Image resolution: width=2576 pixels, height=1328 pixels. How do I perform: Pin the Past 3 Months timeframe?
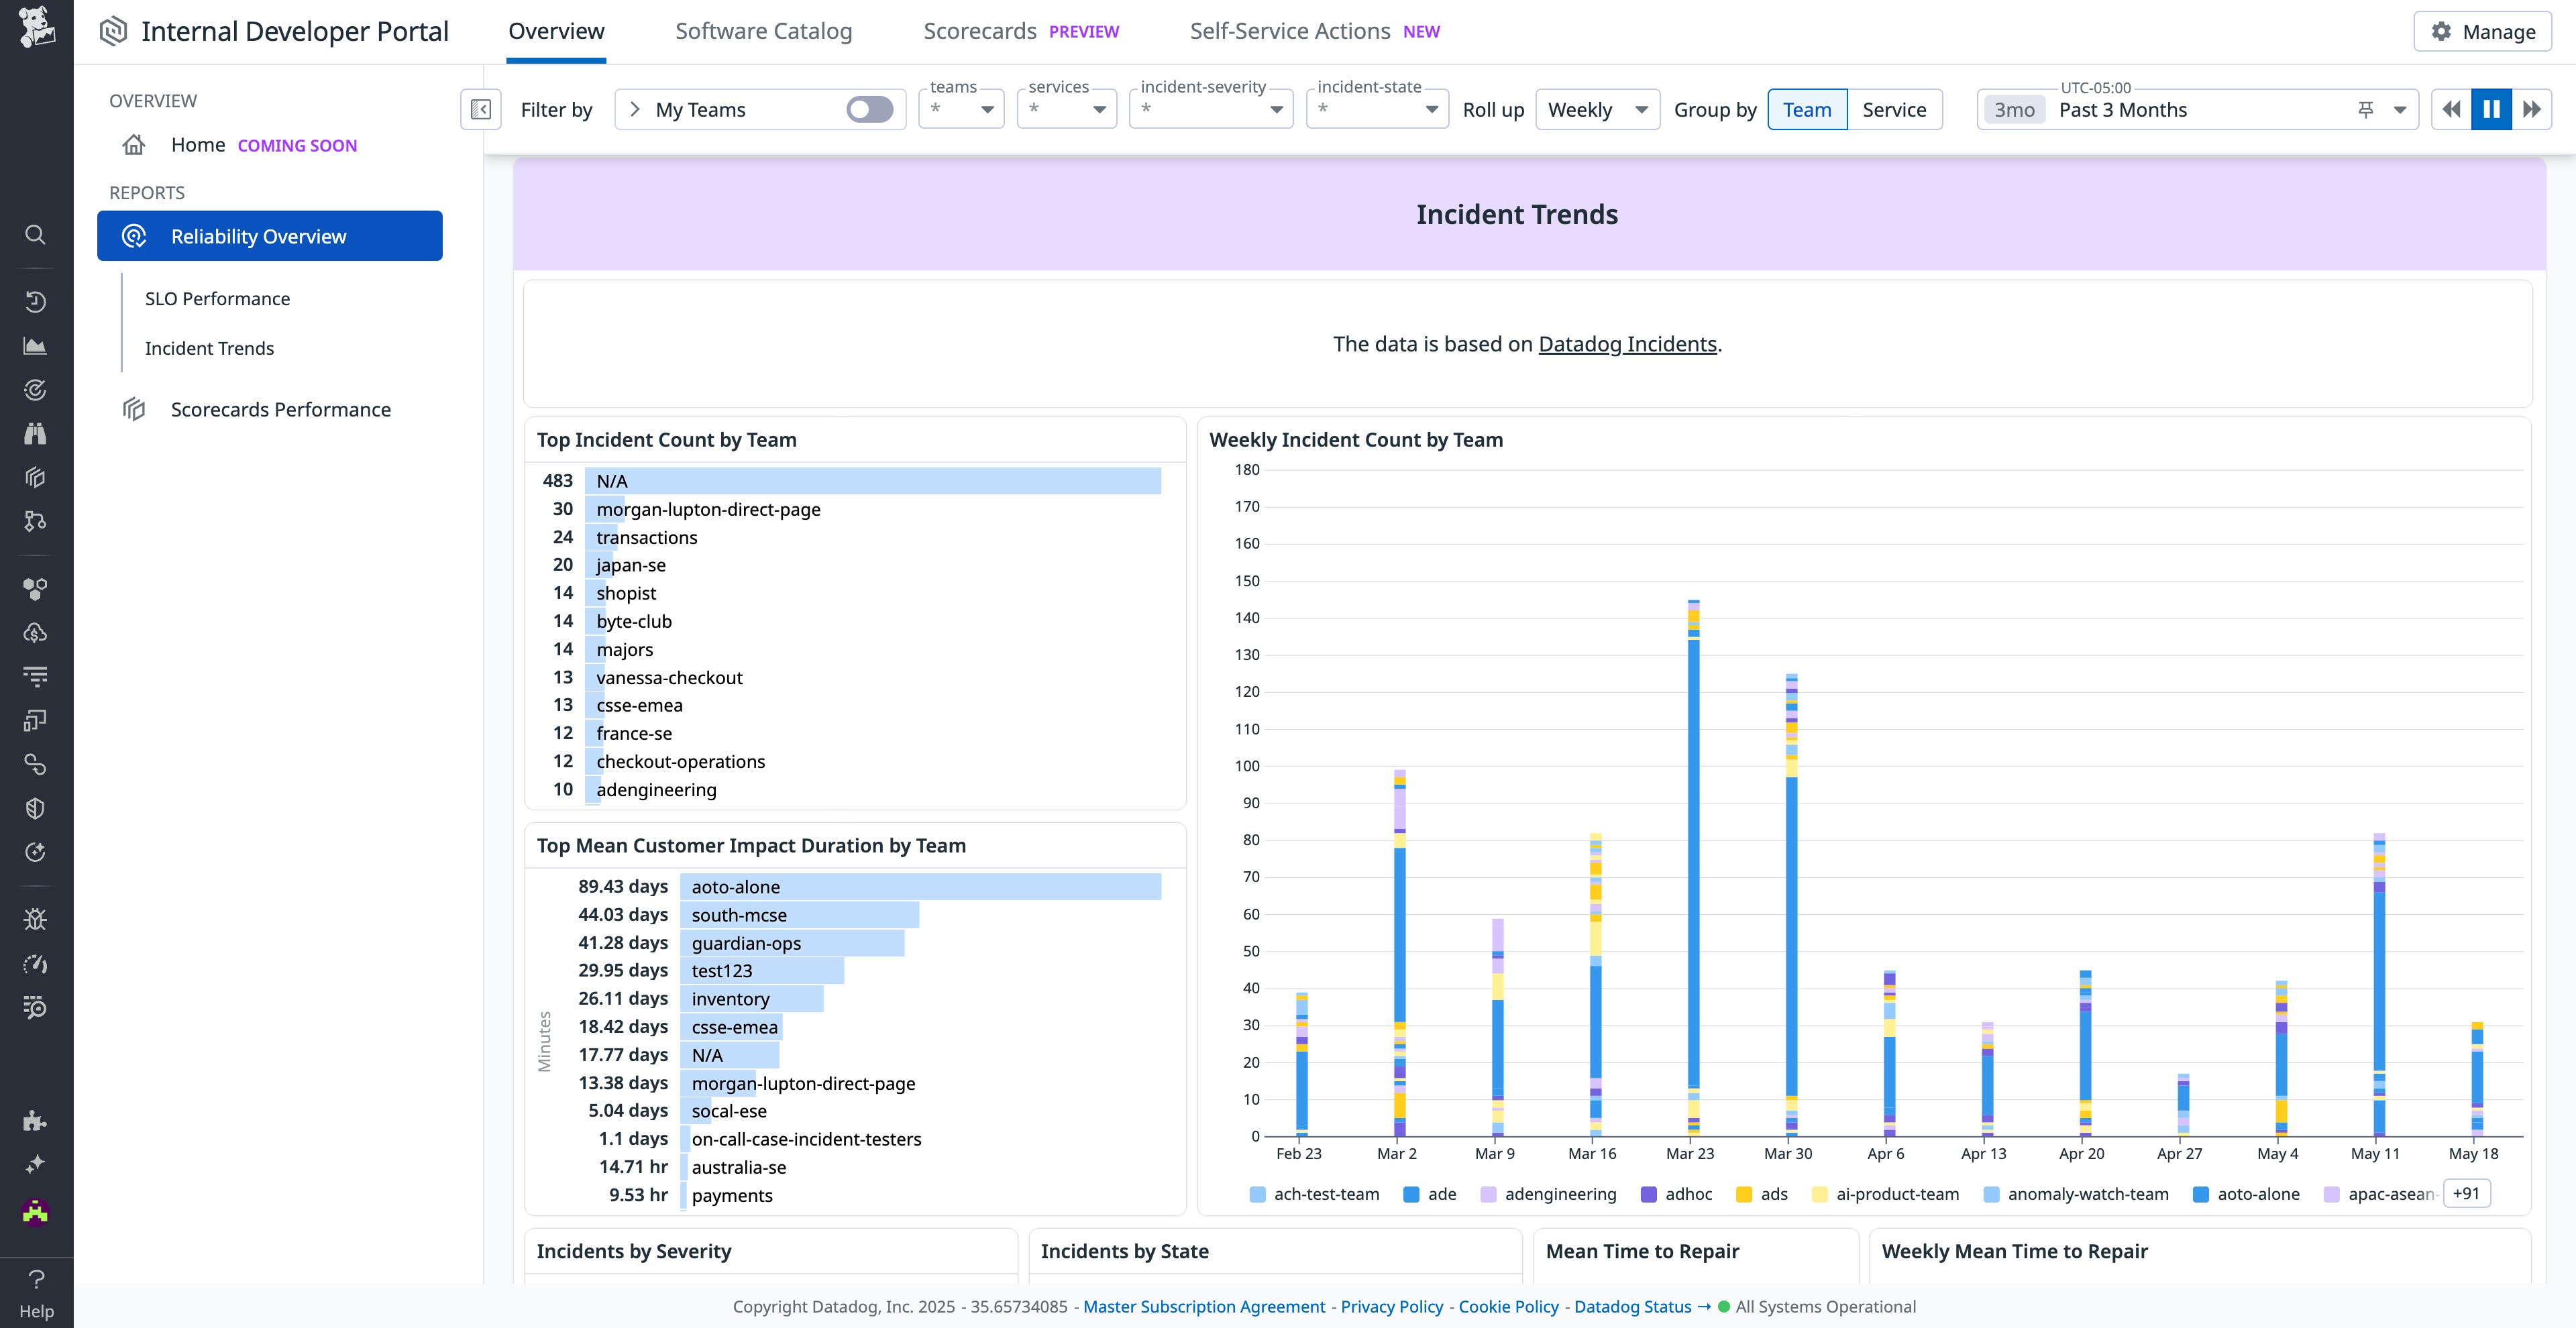point(2366,108)
